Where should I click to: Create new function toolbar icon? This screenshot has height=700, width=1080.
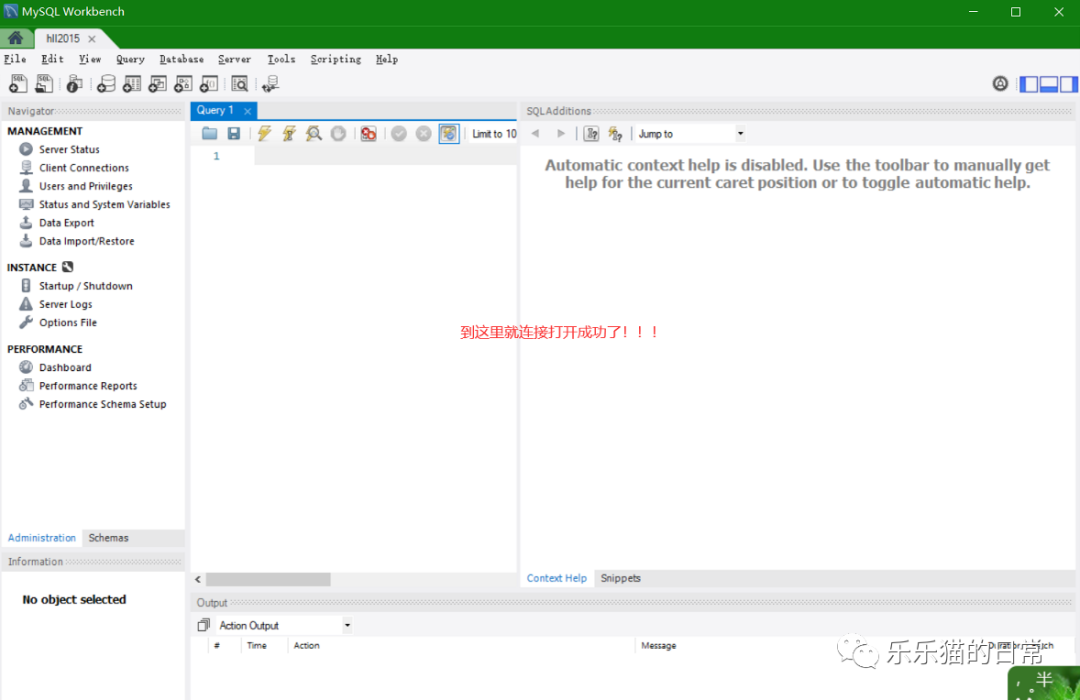209,84
